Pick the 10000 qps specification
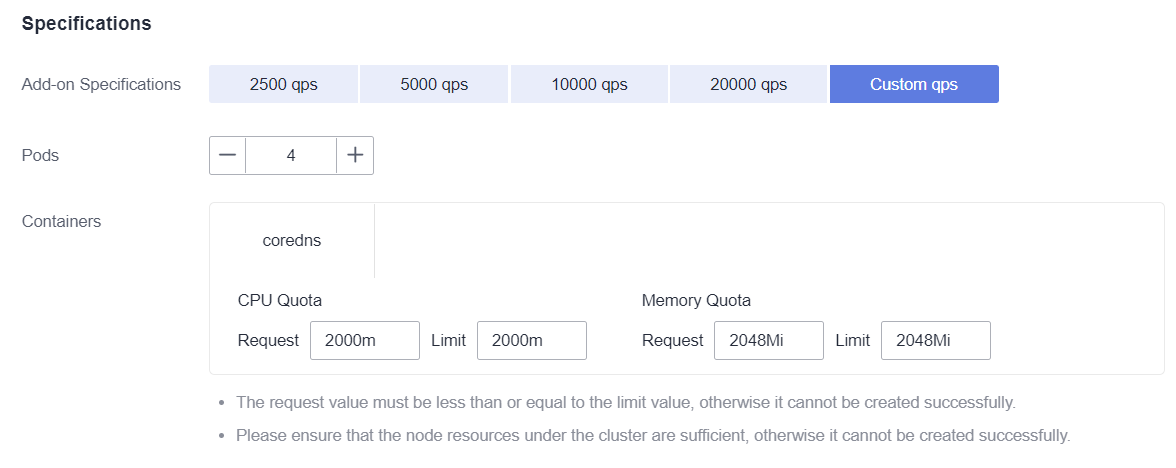Screen dimensions: 1176x468 click(x=590, y=84)
